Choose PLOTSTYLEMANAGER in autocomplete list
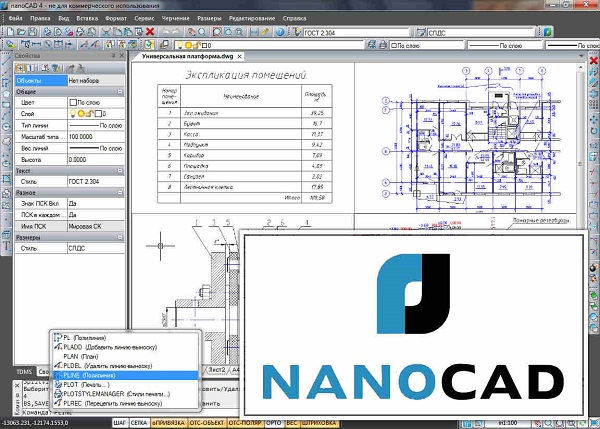The height and width of the screenshot is (429, 600). (126, 394)
